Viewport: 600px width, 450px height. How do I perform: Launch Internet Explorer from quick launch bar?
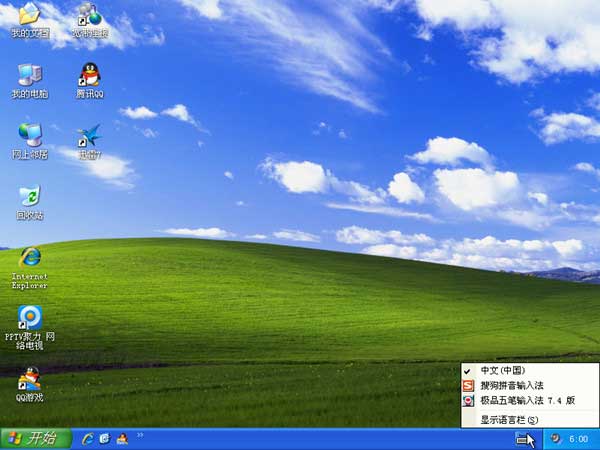(88, 439)
